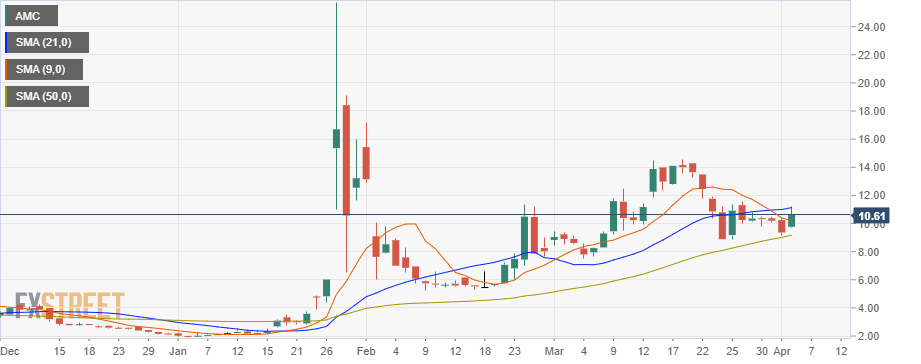The image size is (921, 364).
Task: Click the 14.00 price axis label
Action: click(872, 168)
